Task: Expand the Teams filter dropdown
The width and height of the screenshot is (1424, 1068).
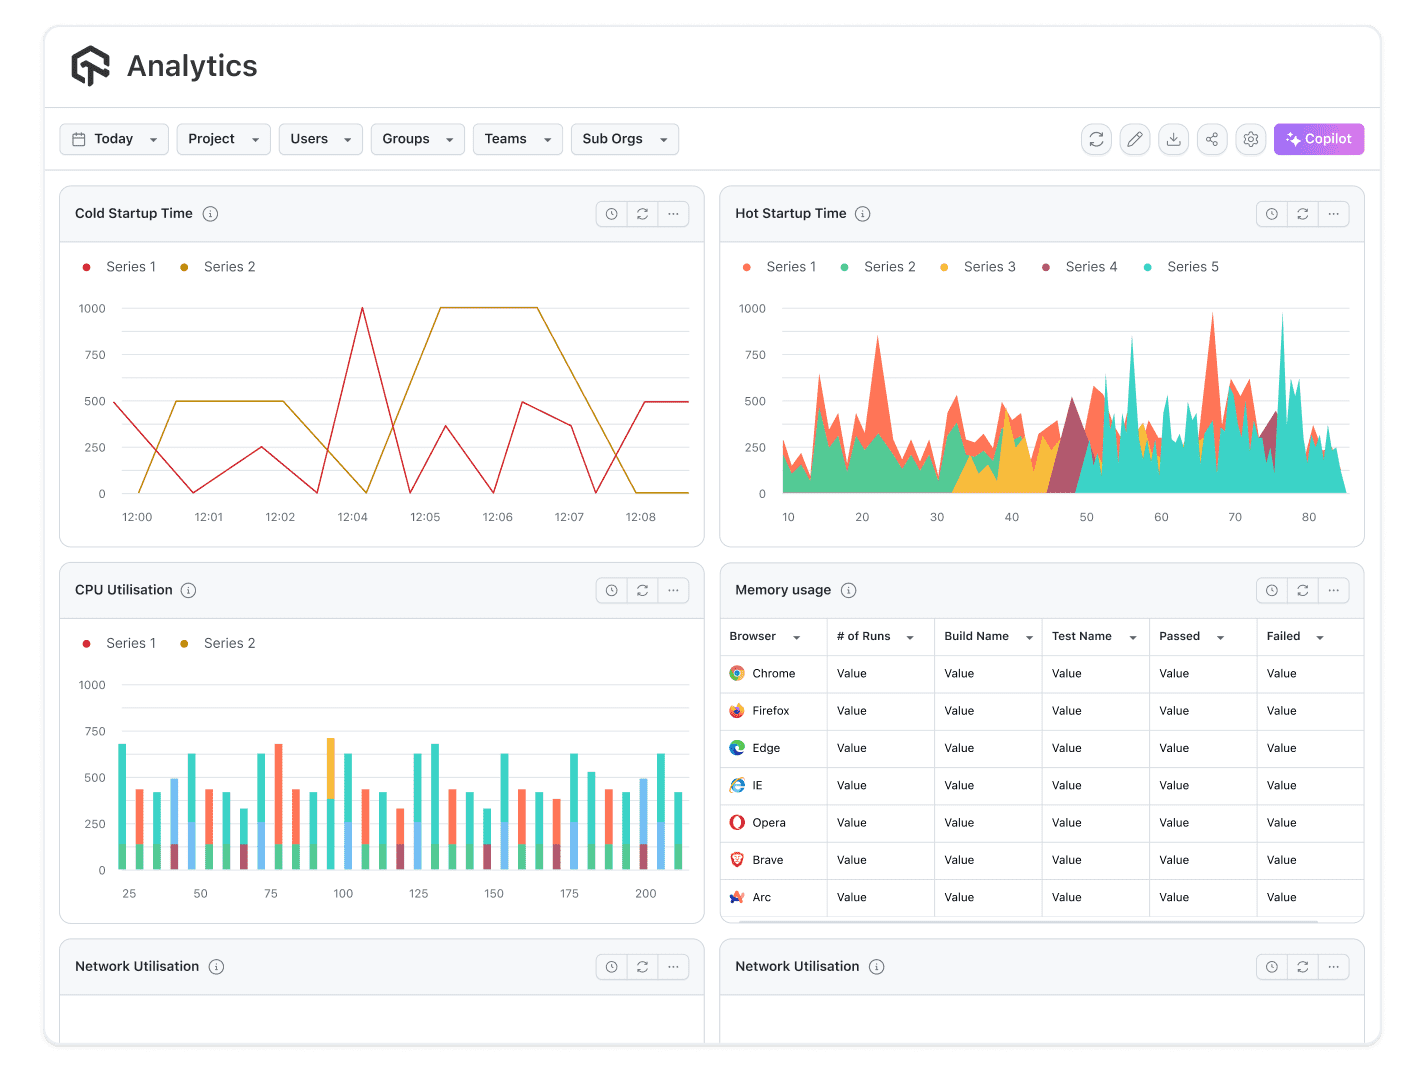Action: pos(517,139)
